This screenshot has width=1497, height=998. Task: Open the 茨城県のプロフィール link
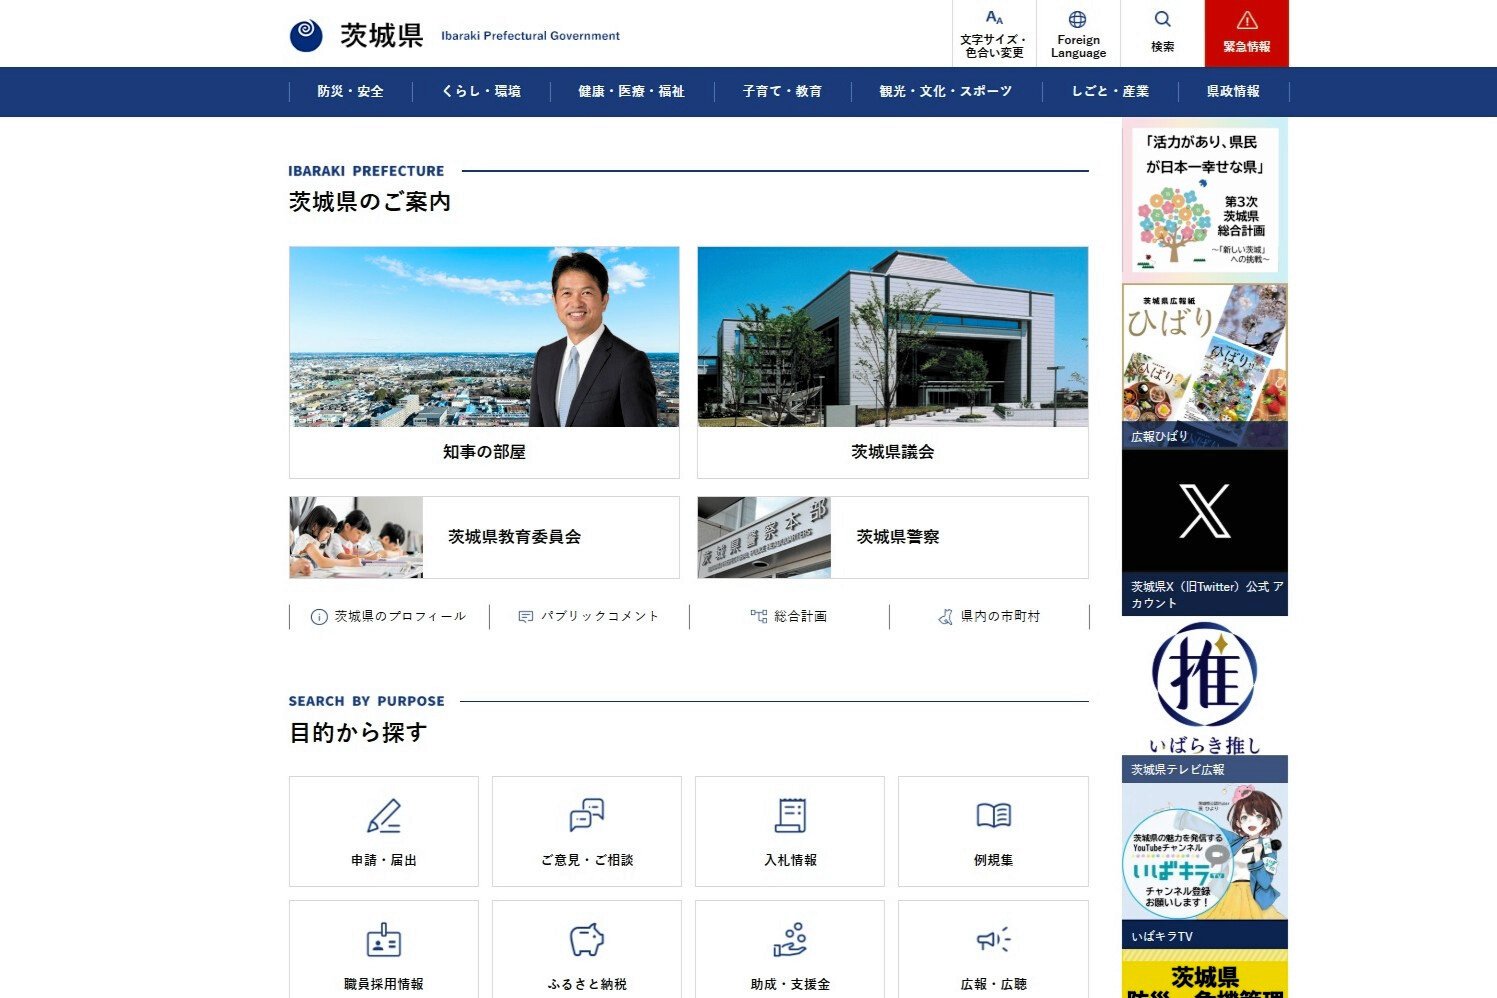pyautogui.click(x=400, y=617)
